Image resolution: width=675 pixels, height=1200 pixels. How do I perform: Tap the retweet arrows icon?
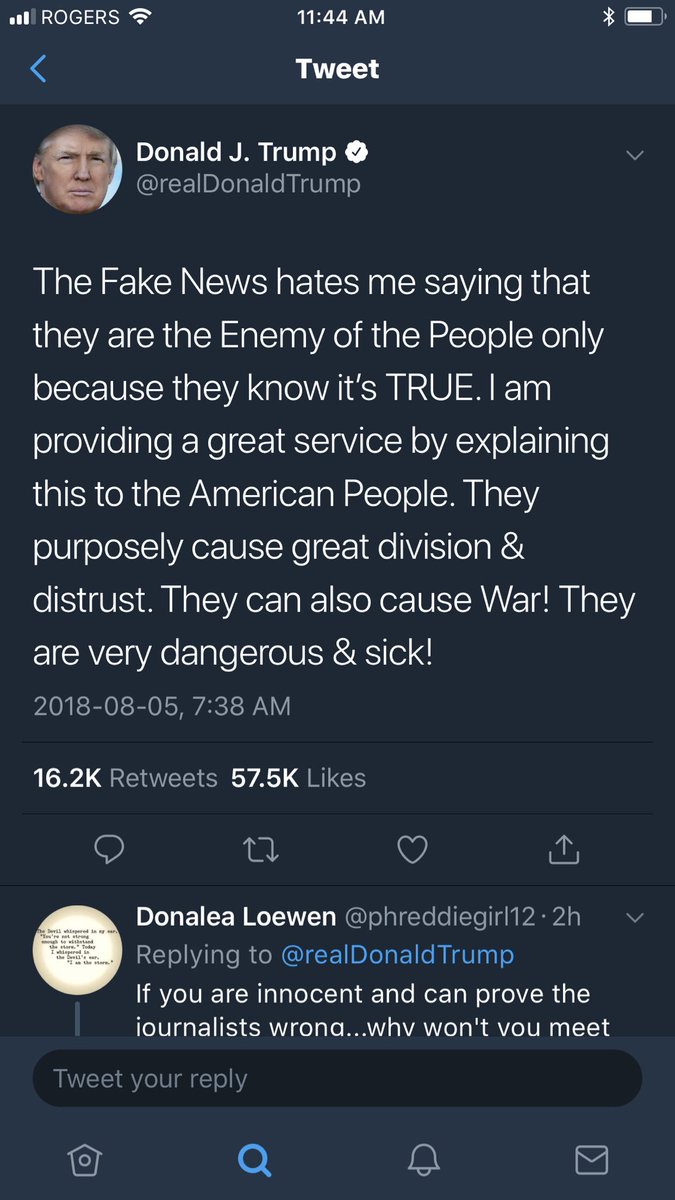coord(261,850)
